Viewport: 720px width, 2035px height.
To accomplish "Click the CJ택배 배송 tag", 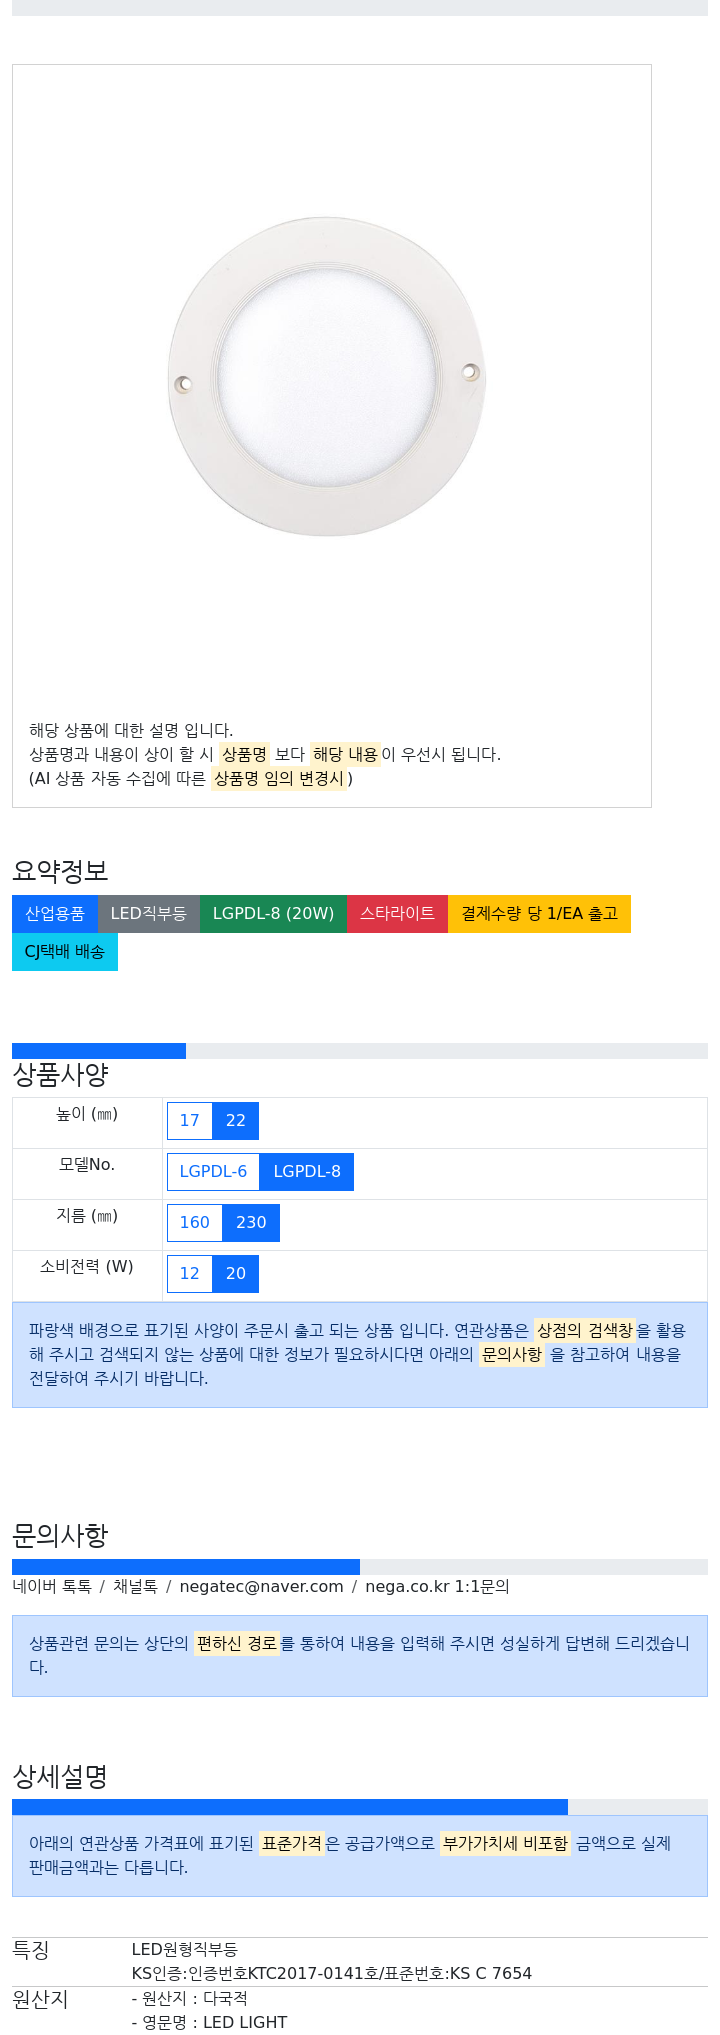I will tap(65, 952).
